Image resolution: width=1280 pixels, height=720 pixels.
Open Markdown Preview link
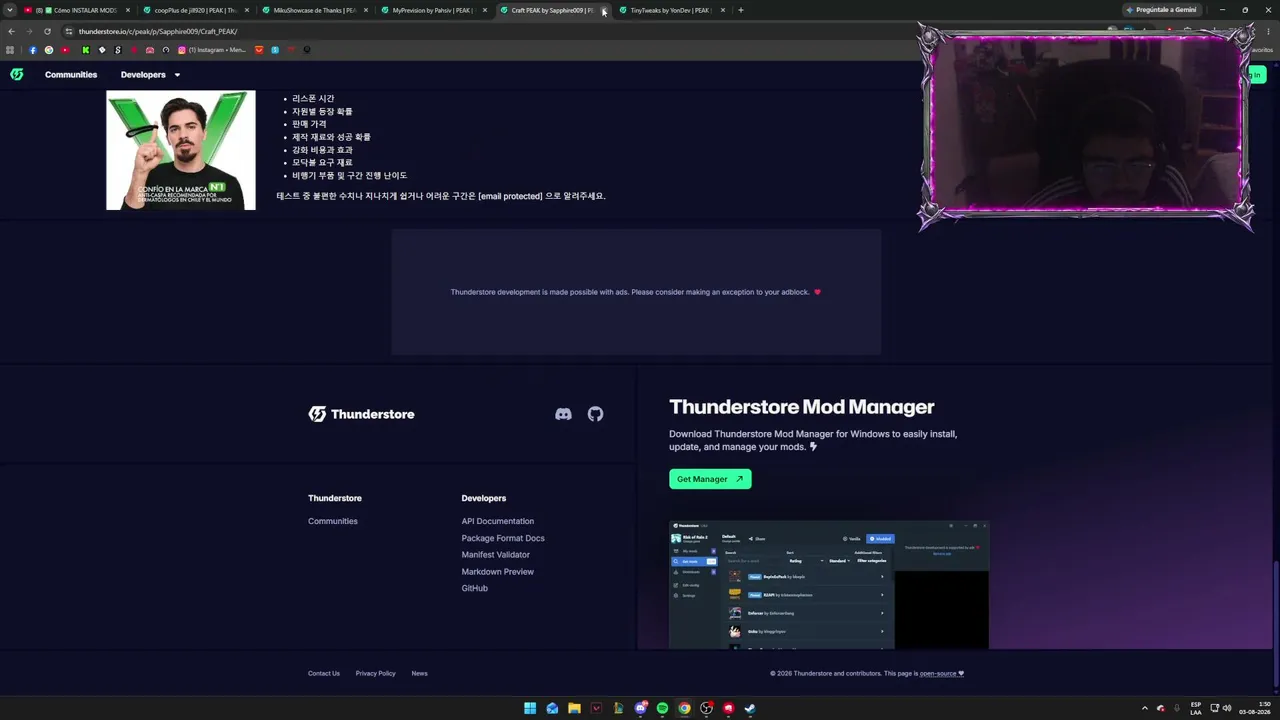click(x=498, y=572)
